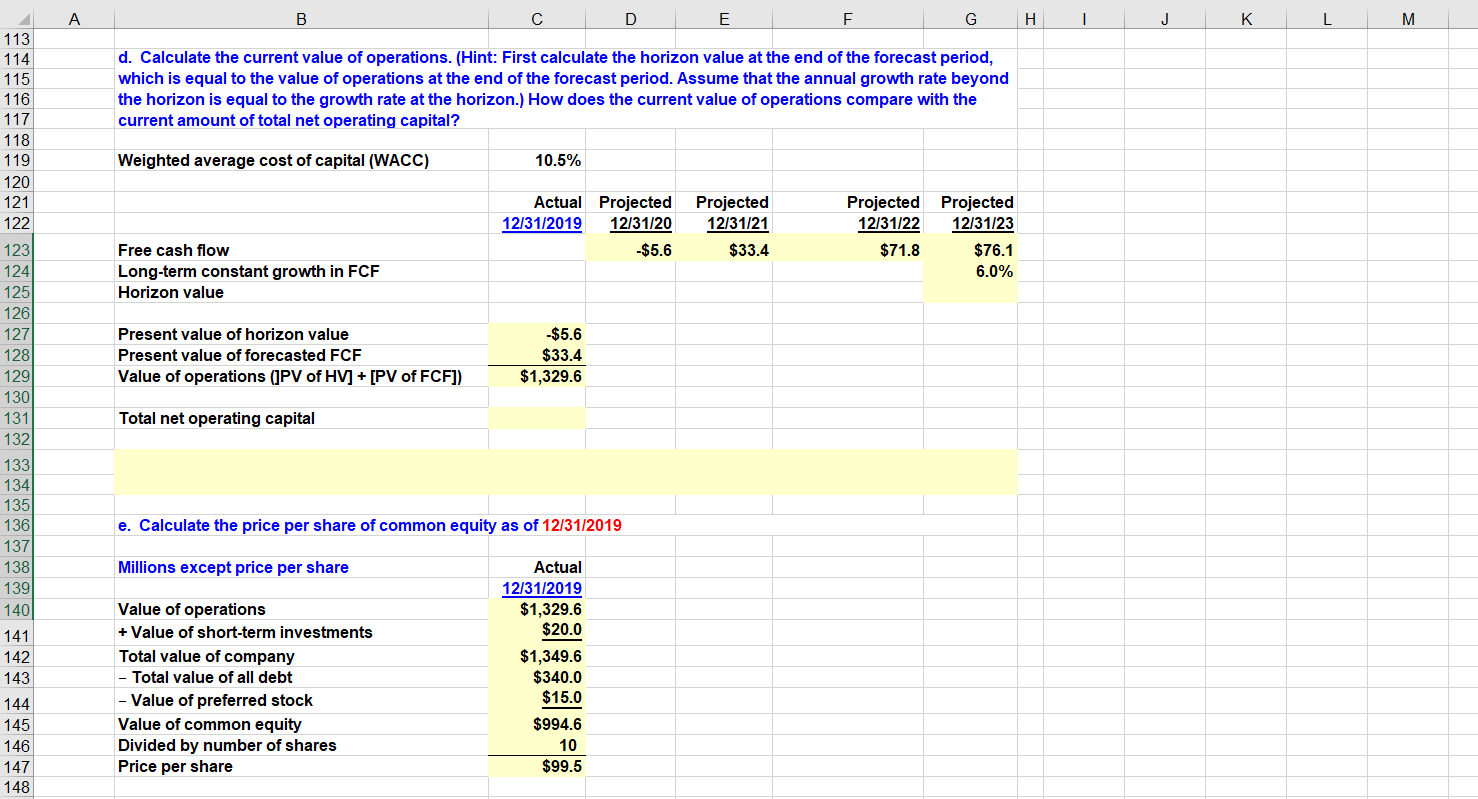1478x799 pixels.
Task: Select the Price per share value $99.5
Action: (x=537, y=767)
